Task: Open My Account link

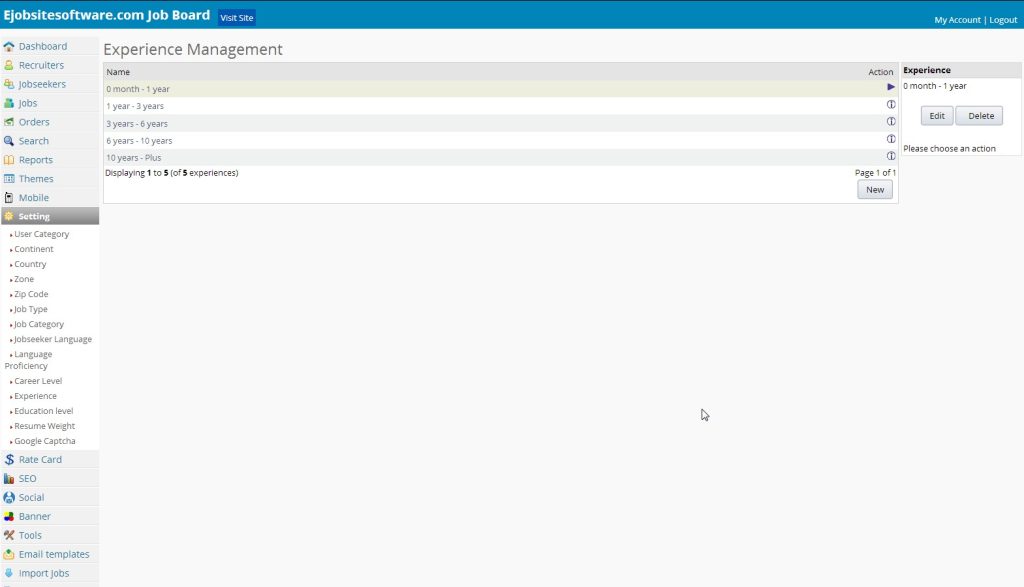Action: 957,20
